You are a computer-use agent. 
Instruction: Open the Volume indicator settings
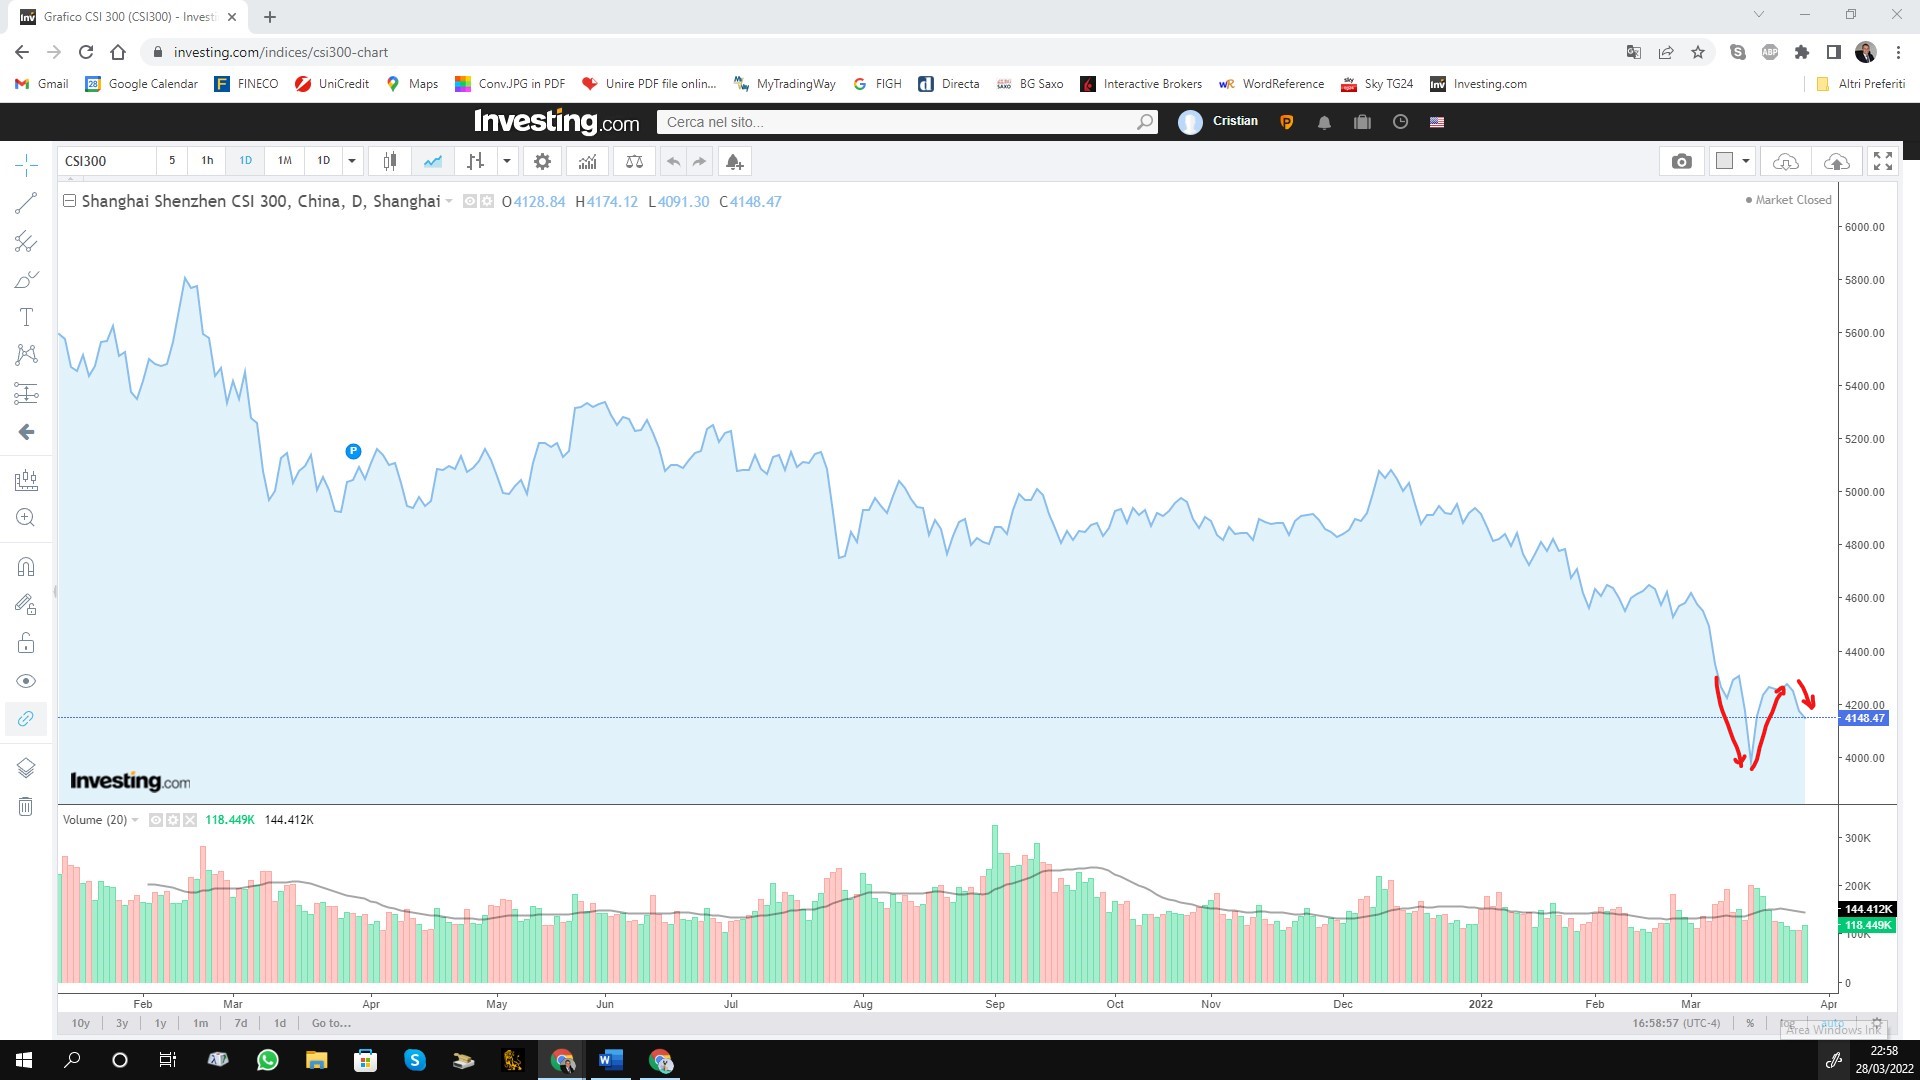pos(173,820)
